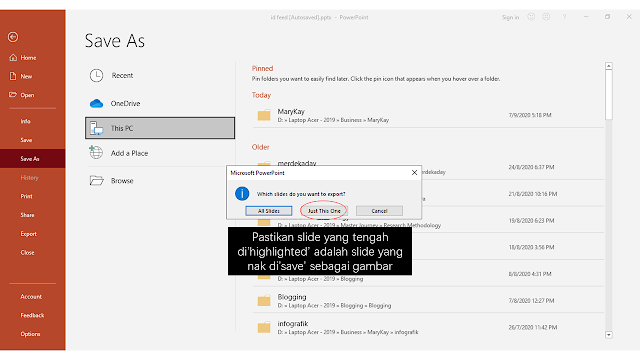This screenshot has height=360, width=640.
Task: Choose Just This One in dialog
Action: point(324,211)
